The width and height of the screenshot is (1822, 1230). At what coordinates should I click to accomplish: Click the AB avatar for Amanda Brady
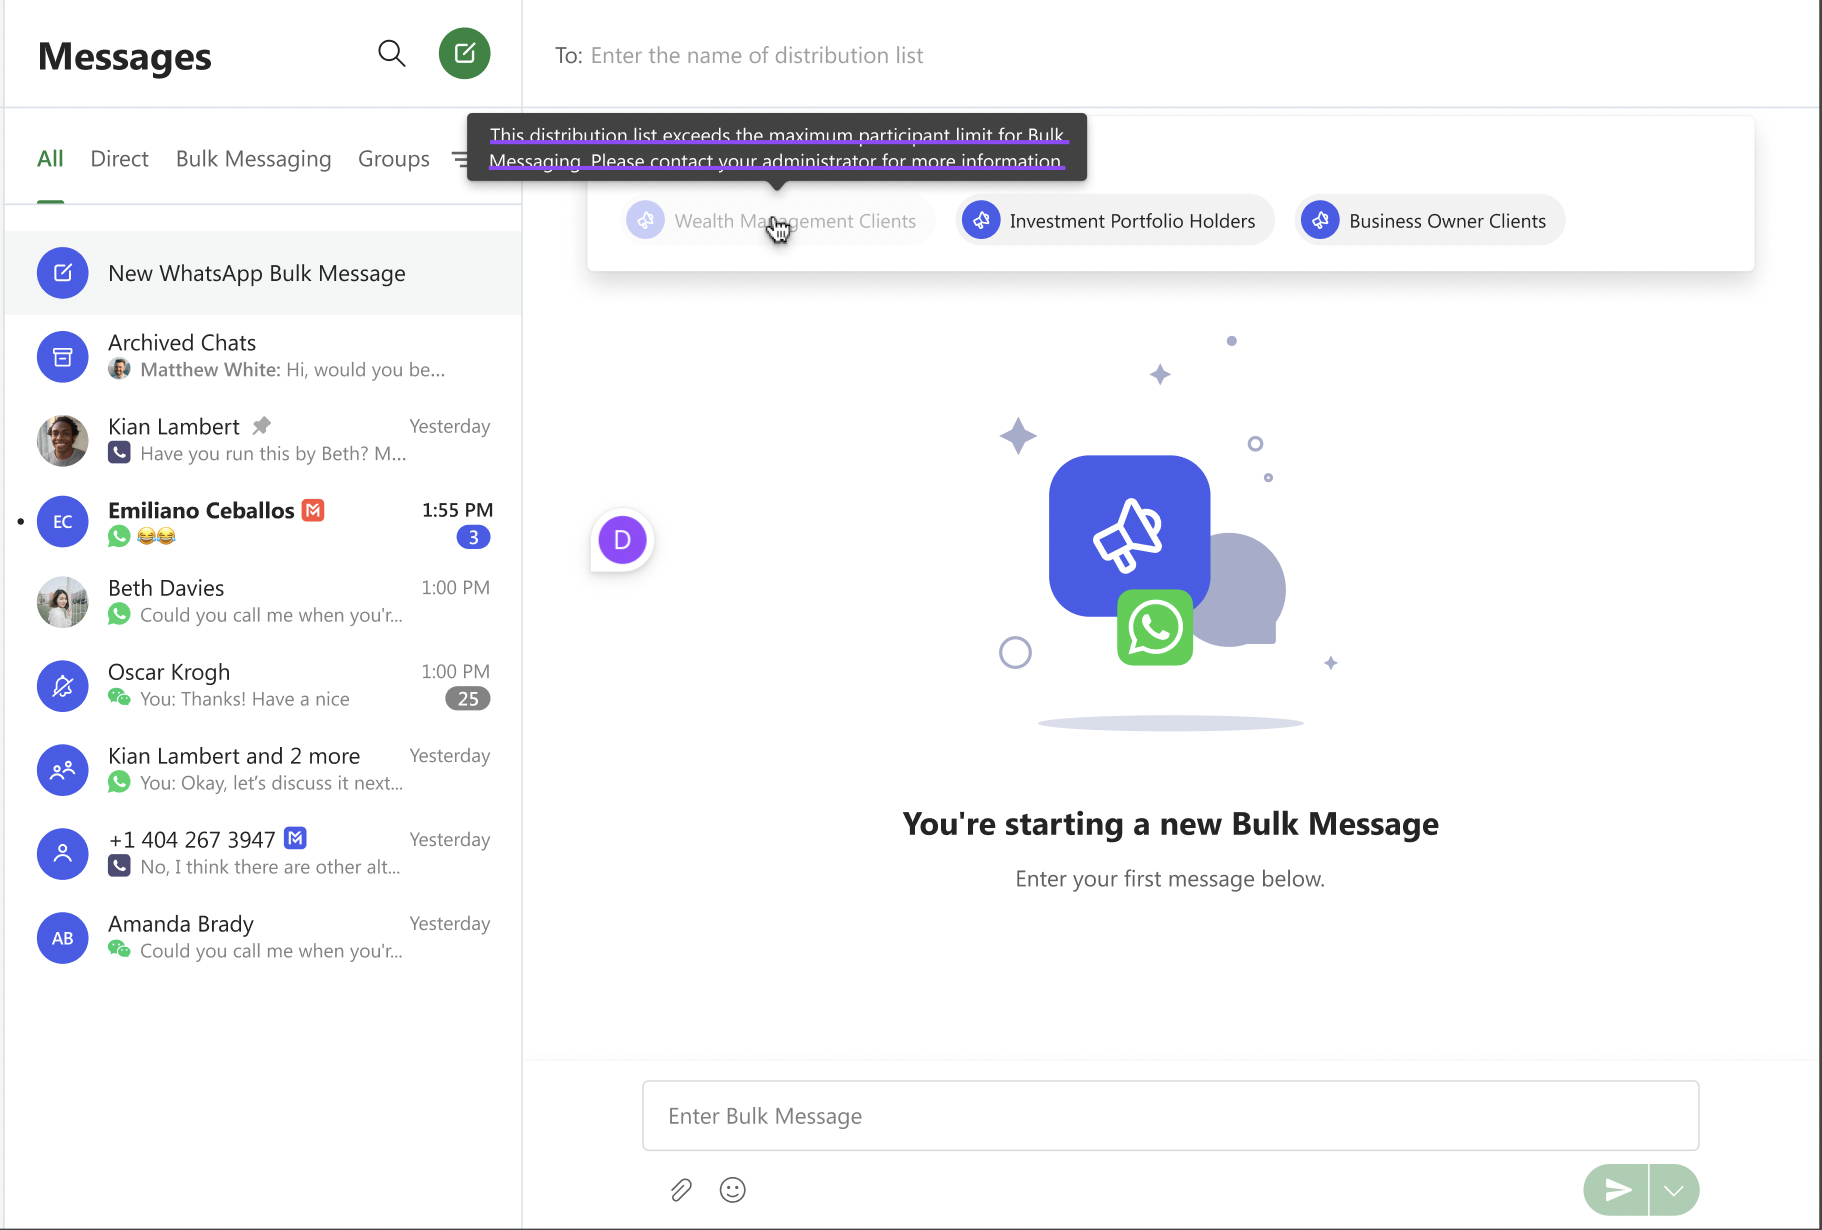coord(63,938)
